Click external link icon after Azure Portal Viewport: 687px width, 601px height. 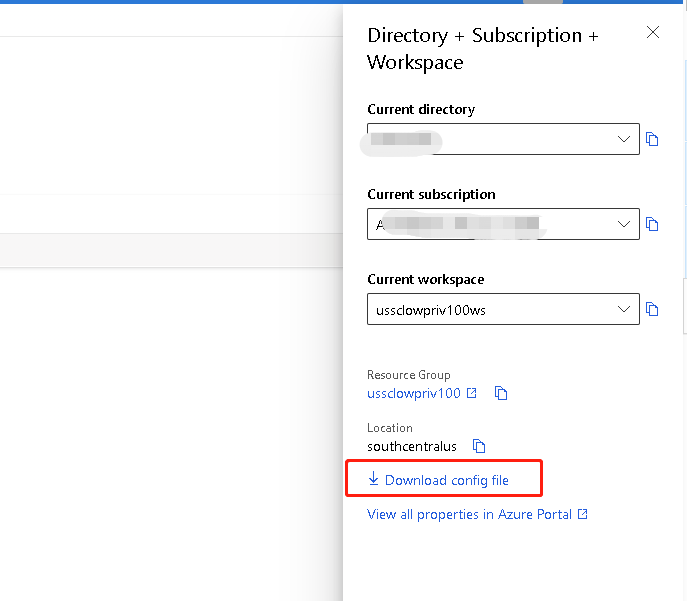pyautogui.click(x=583, y=515)
